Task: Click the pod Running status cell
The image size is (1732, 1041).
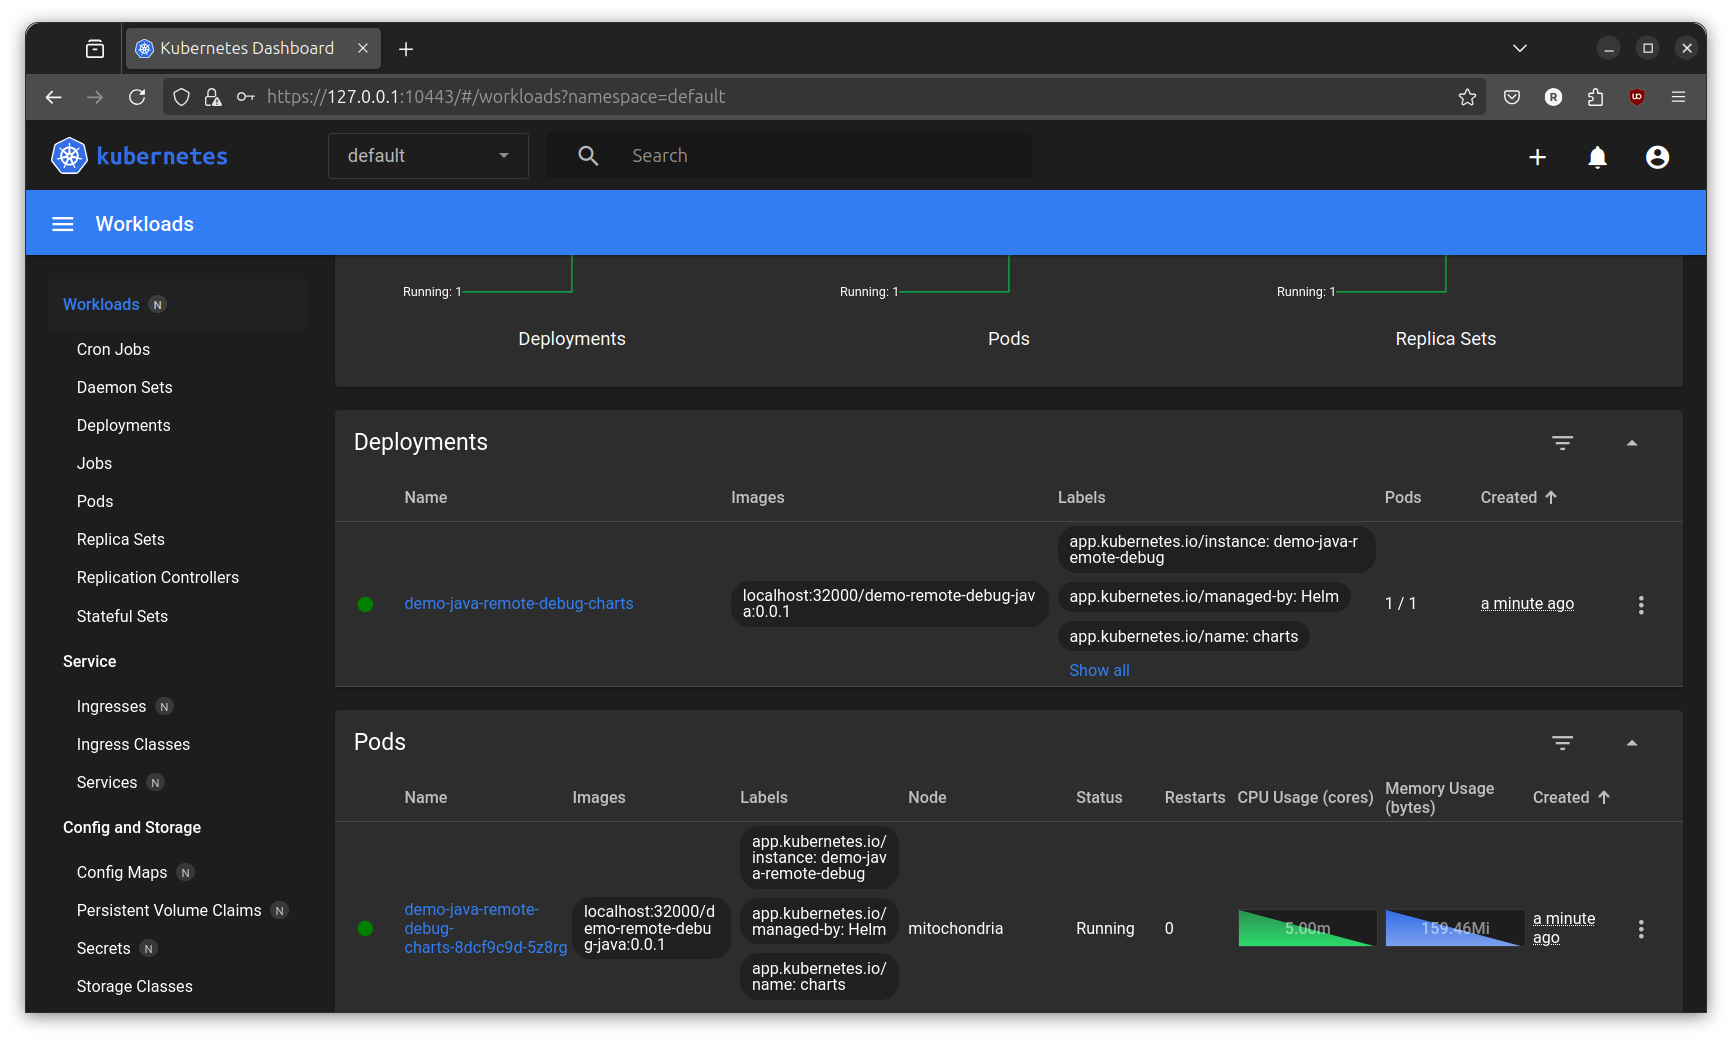Action: tap(1105, 928)
